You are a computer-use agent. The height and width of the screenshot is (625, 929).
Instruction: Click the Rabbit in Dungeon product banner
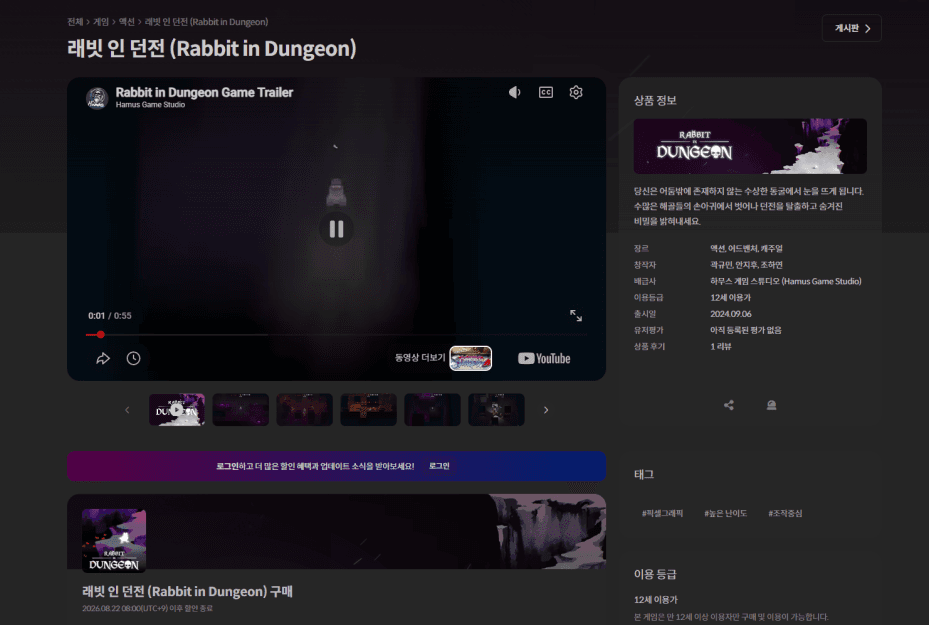click(x=750, y=146)
